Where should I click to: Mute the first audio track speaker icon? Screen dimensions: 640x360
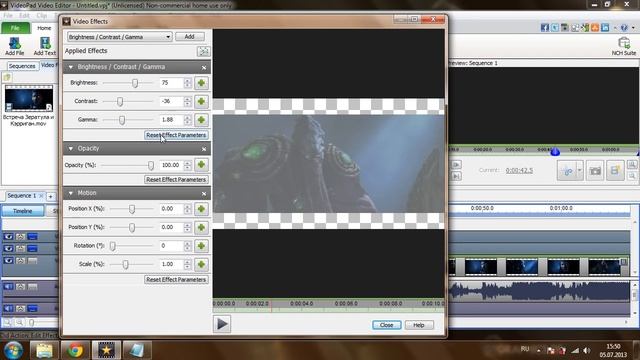(x=8, y=287)
